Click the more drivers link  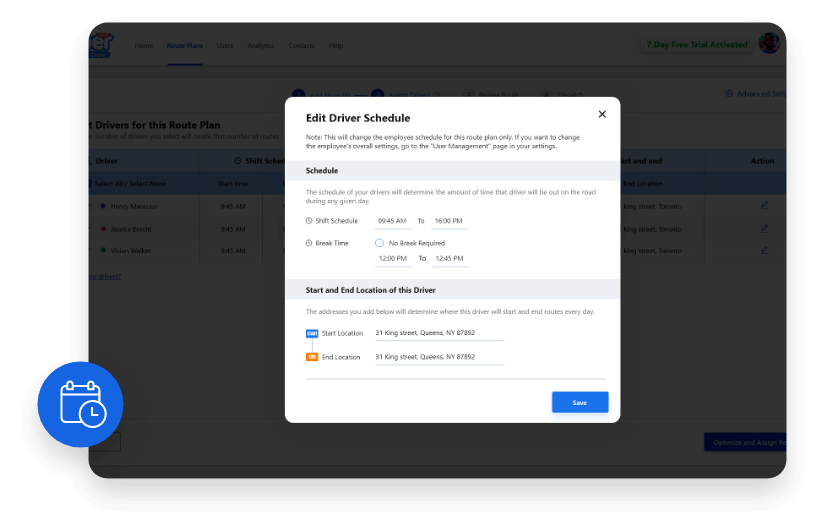pyautogui.click(x=105, y=277)
